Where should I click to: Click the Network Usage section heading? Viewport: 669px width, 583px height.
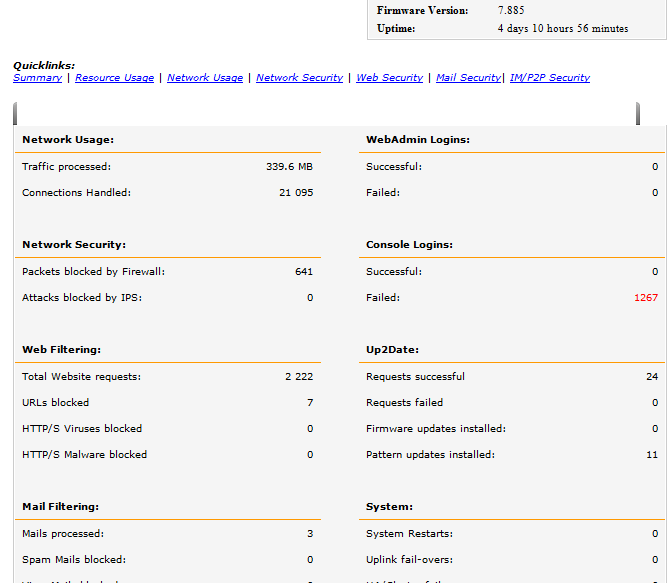[68, 140]
